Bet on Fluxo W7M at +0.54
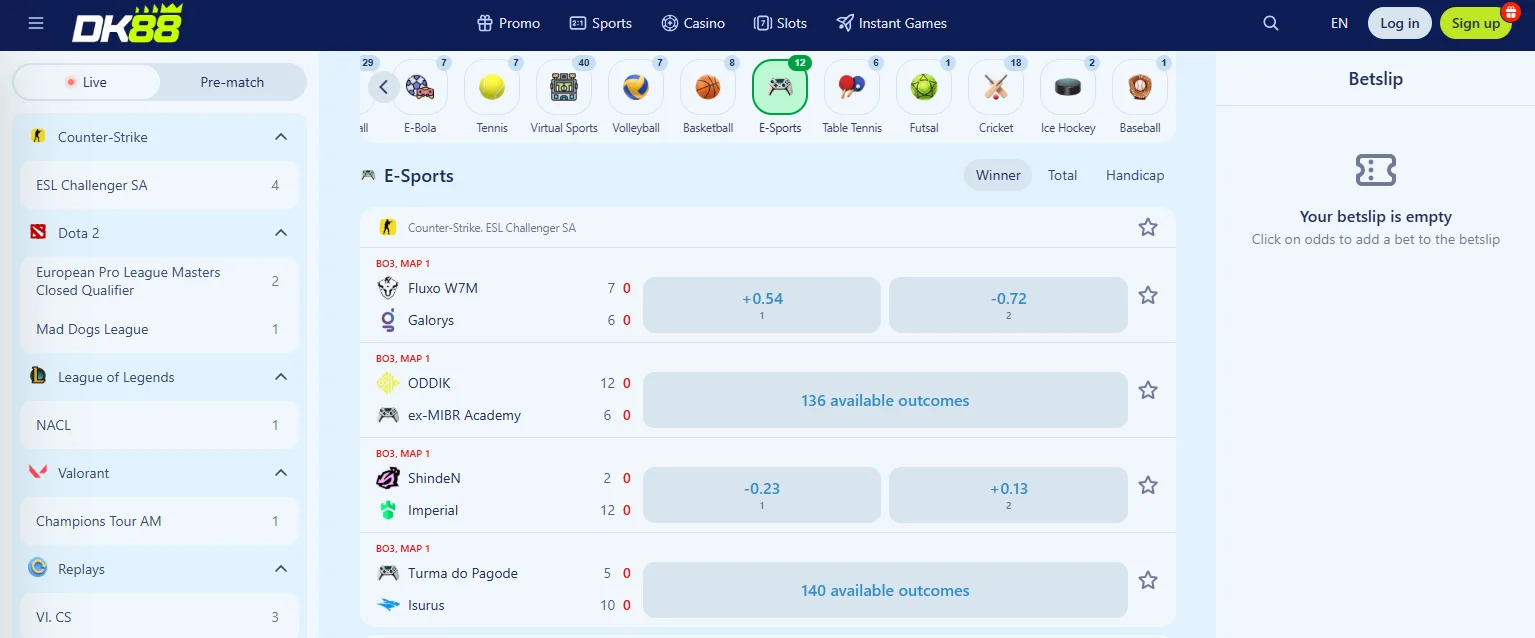Screen dimensions: 1535x638 [x=762, y=305]
